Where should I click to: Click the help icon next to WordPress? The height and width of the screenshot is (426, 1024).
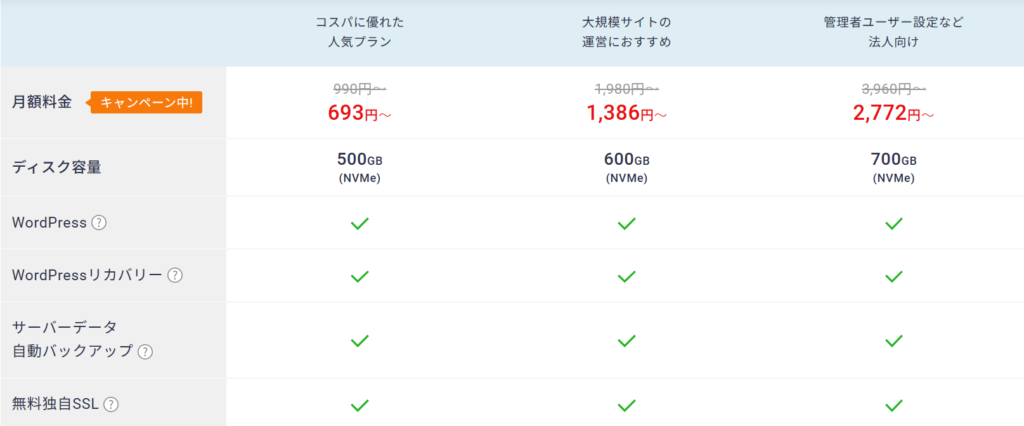[99, 223]
